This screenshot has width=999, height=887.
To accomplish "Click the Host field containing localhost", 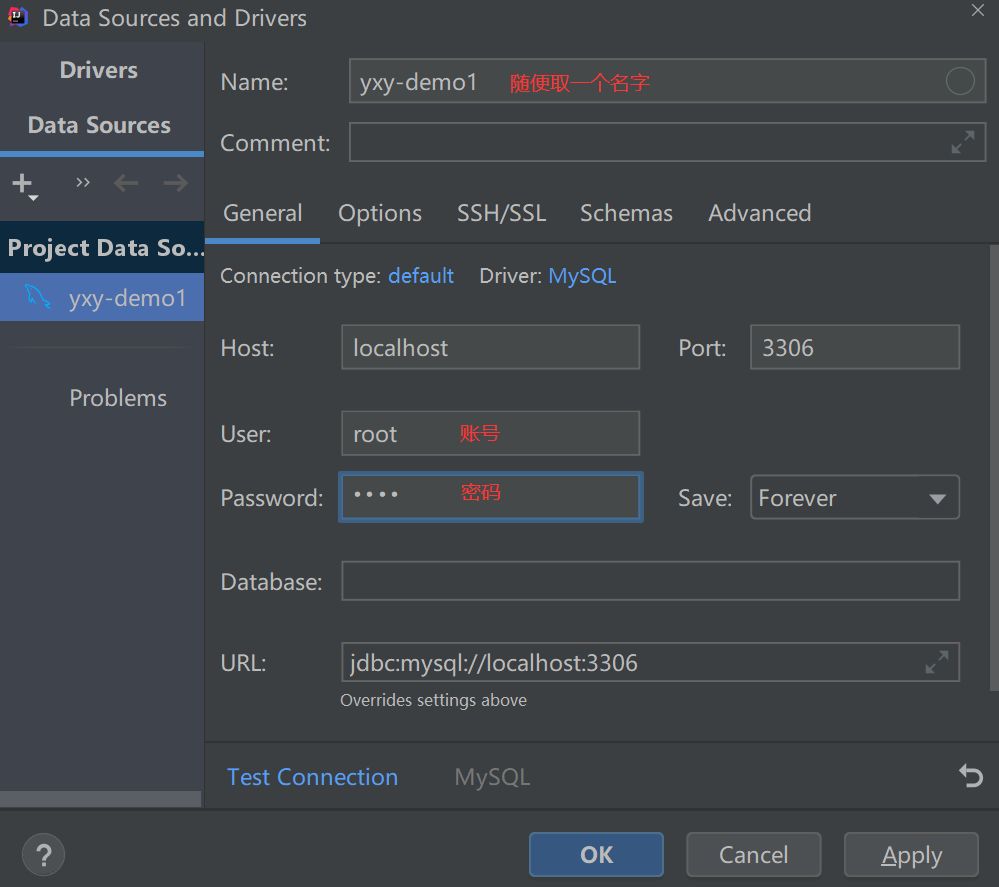I will coord(491,347).
